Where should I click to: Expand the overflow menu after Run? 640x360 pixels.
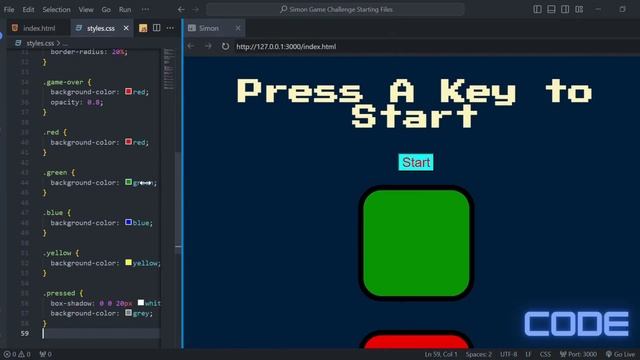145,9
